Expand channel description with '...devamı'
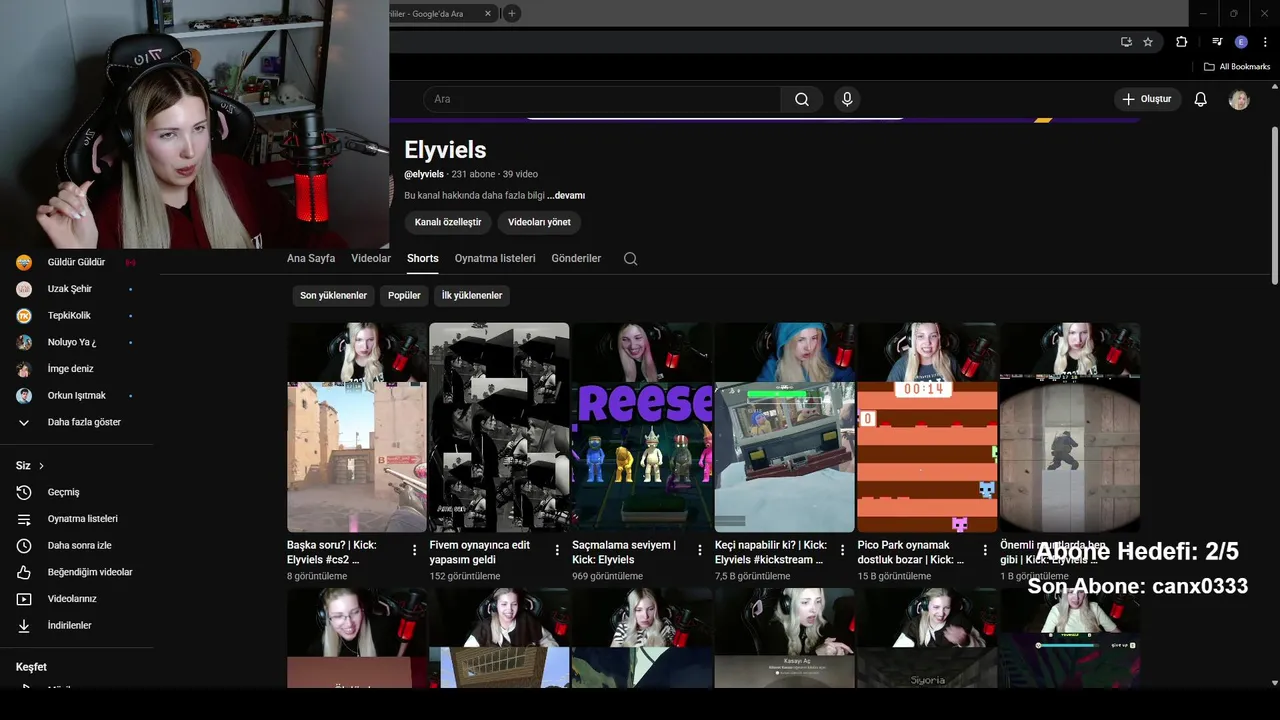This screenshot has width=1280, height=720. coord(566,196)
